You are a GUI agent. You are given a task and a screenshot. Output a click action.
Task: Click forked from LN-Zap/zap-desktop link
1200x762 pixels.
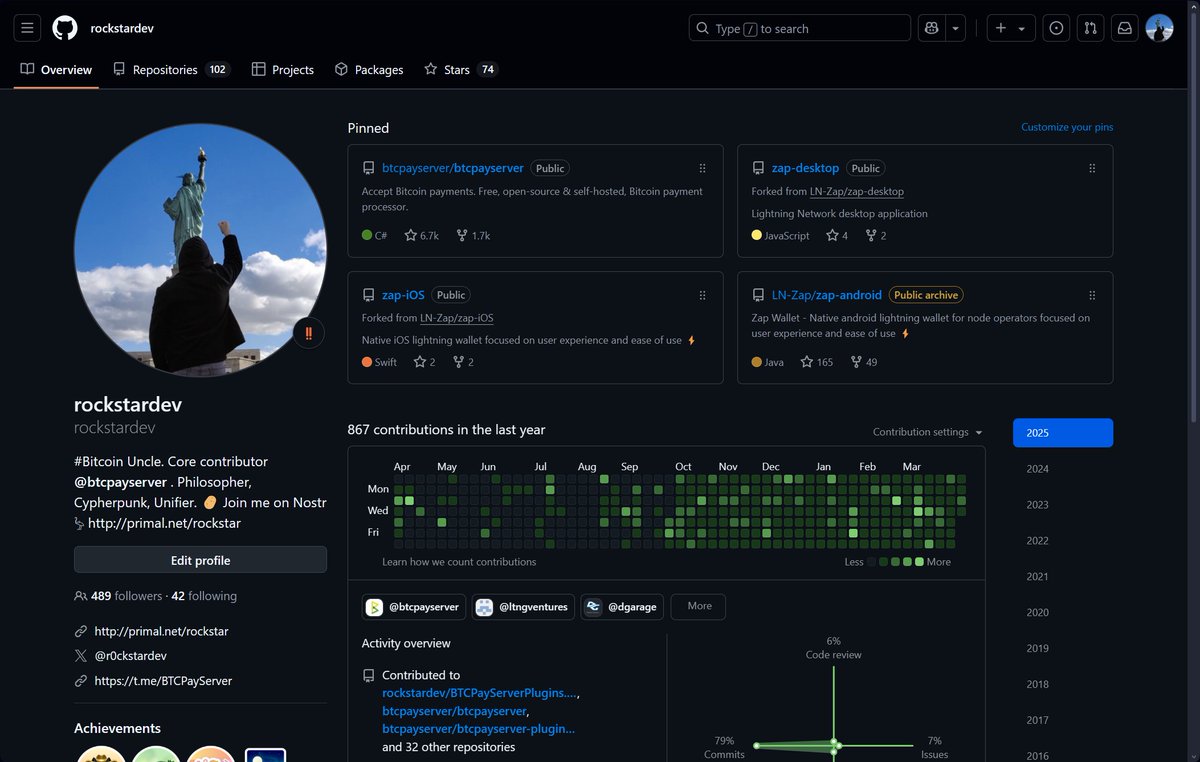pos(857,191)
